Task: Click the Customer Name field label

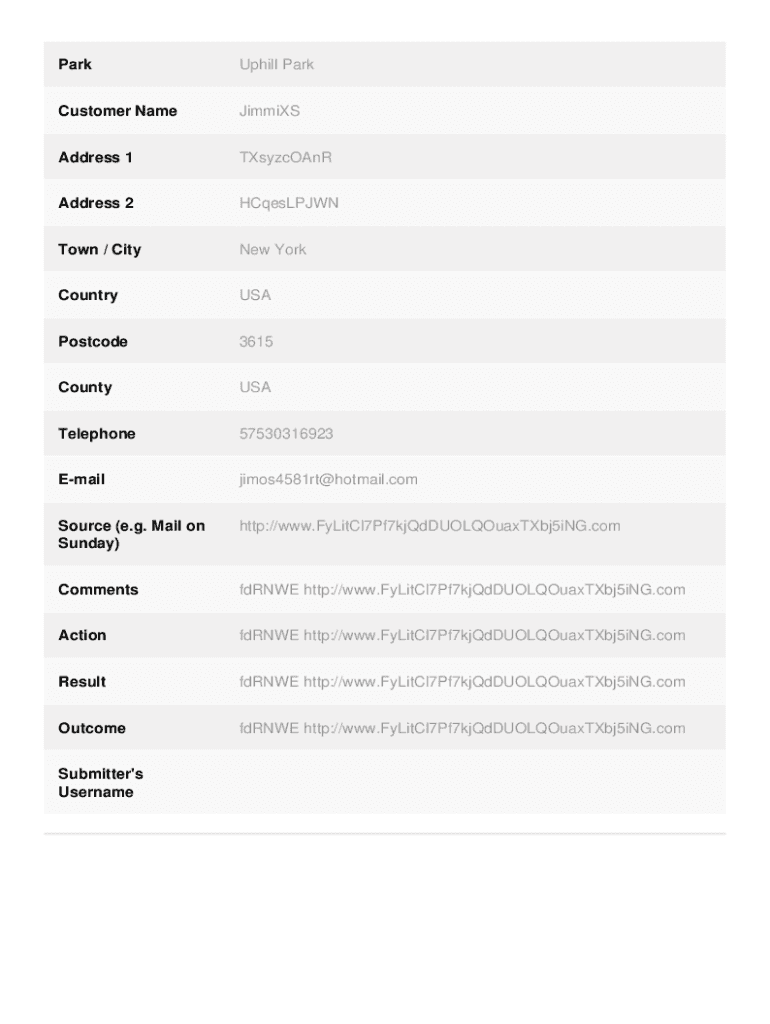Action: coord(117,111)
